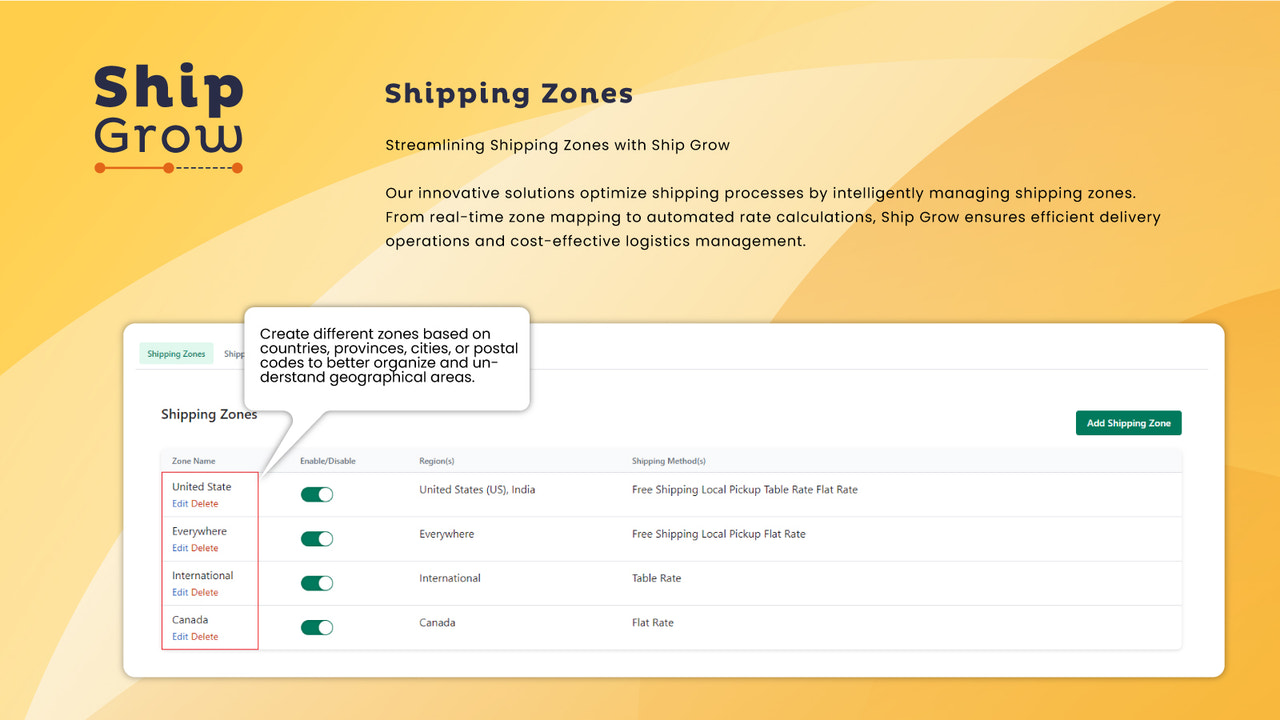Open the partially hidden second tab
The width and height of the screenshot is (1280, 720).
pyautogui.click(x=235, y=353)
